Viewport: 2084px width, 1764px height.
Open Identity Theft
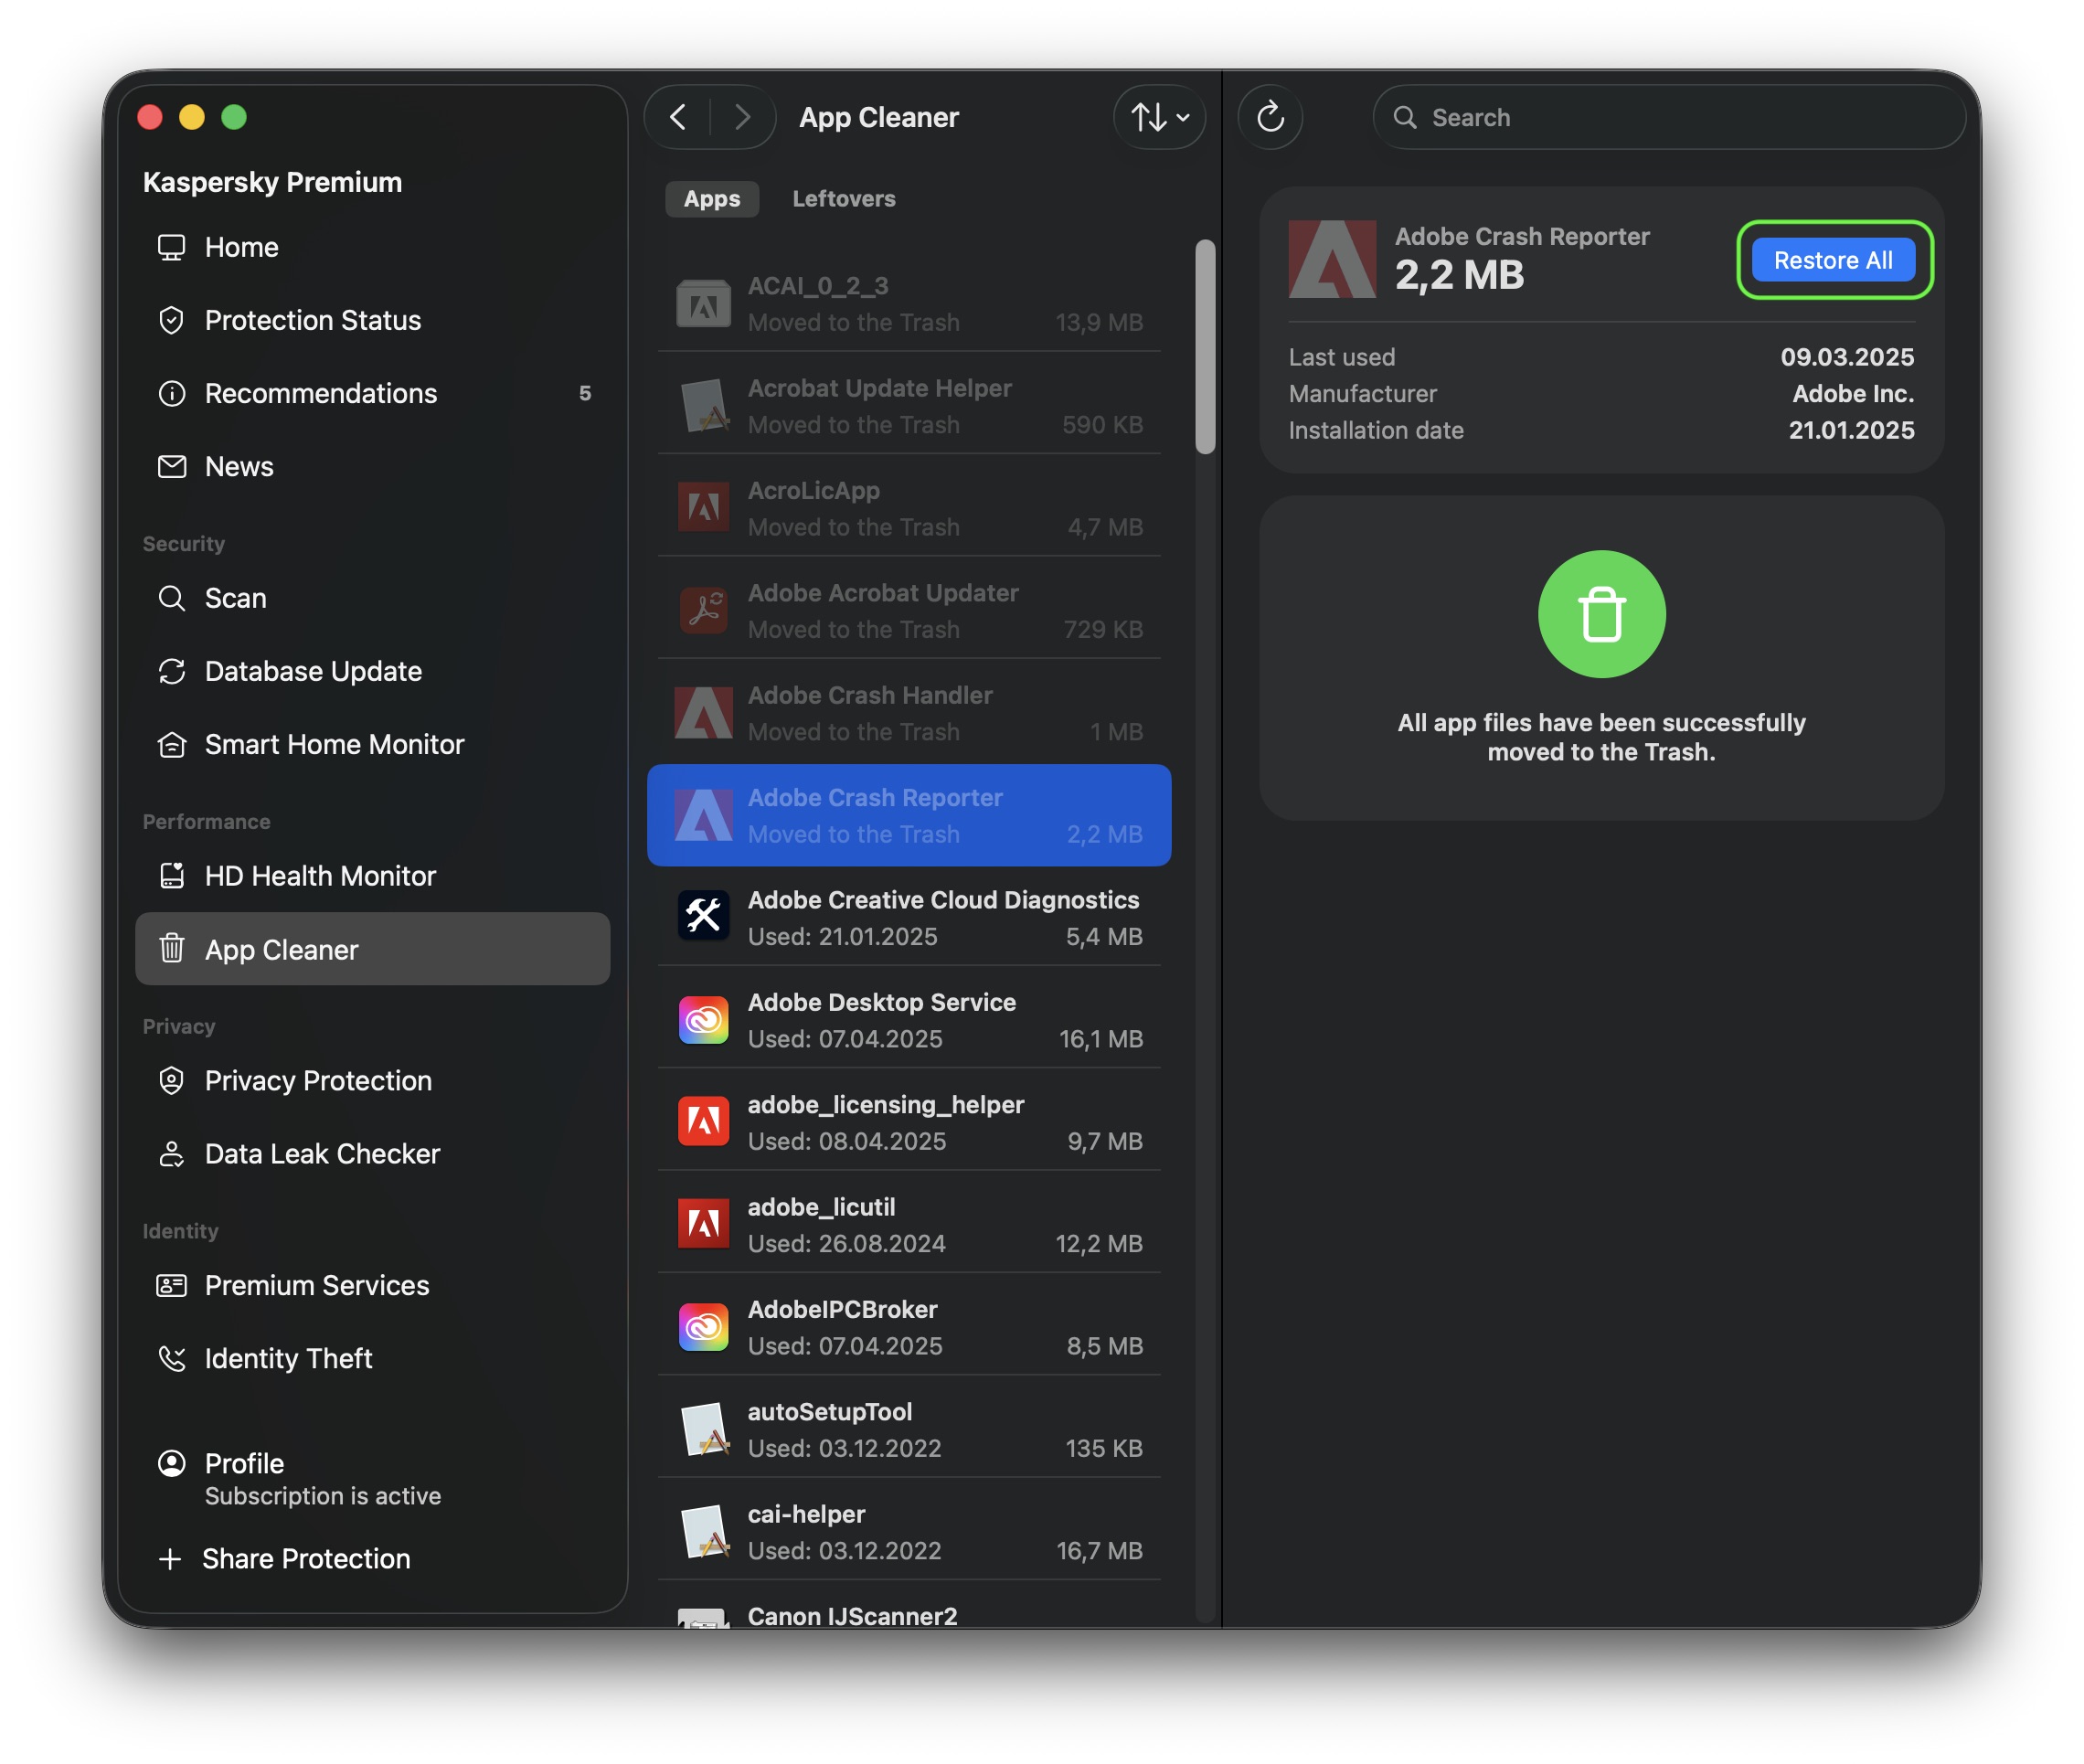372,1358
